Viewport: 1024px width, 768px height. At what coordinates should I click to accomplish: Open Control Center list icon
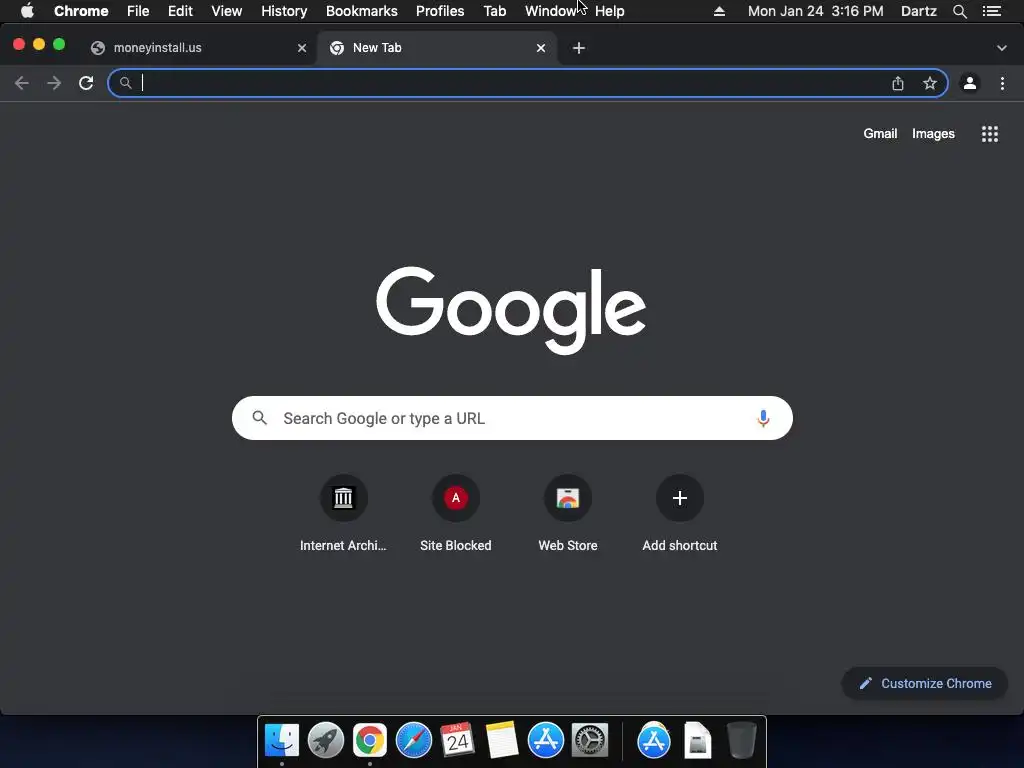(x=992, y=11)
